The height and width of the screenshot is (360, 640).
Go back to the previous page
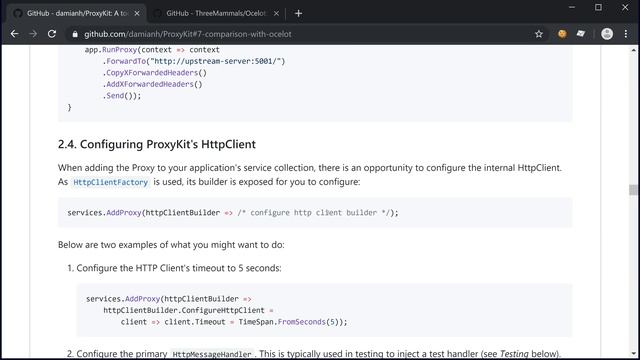click(x=15, y=34)
